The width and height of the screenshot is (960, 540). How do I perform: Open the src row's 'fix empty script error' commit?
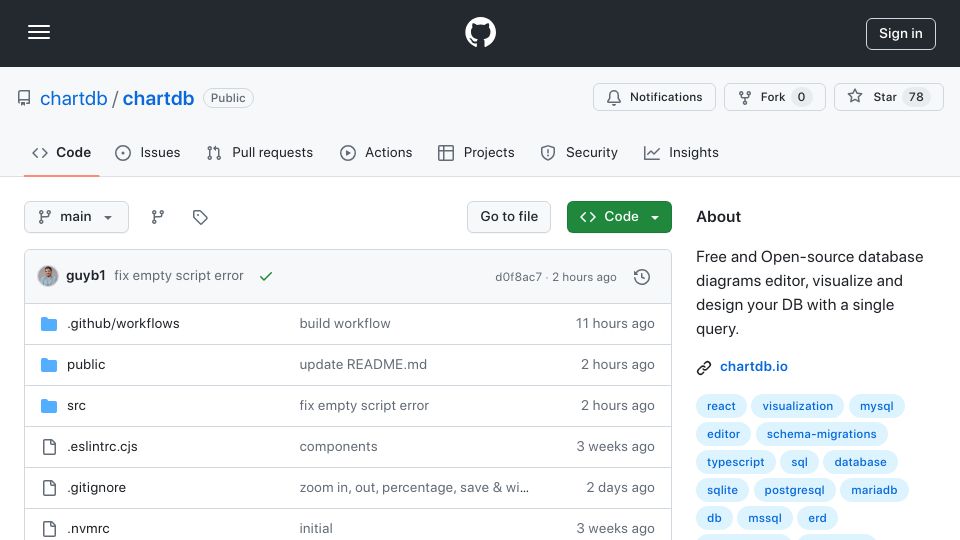click(364, 405)
